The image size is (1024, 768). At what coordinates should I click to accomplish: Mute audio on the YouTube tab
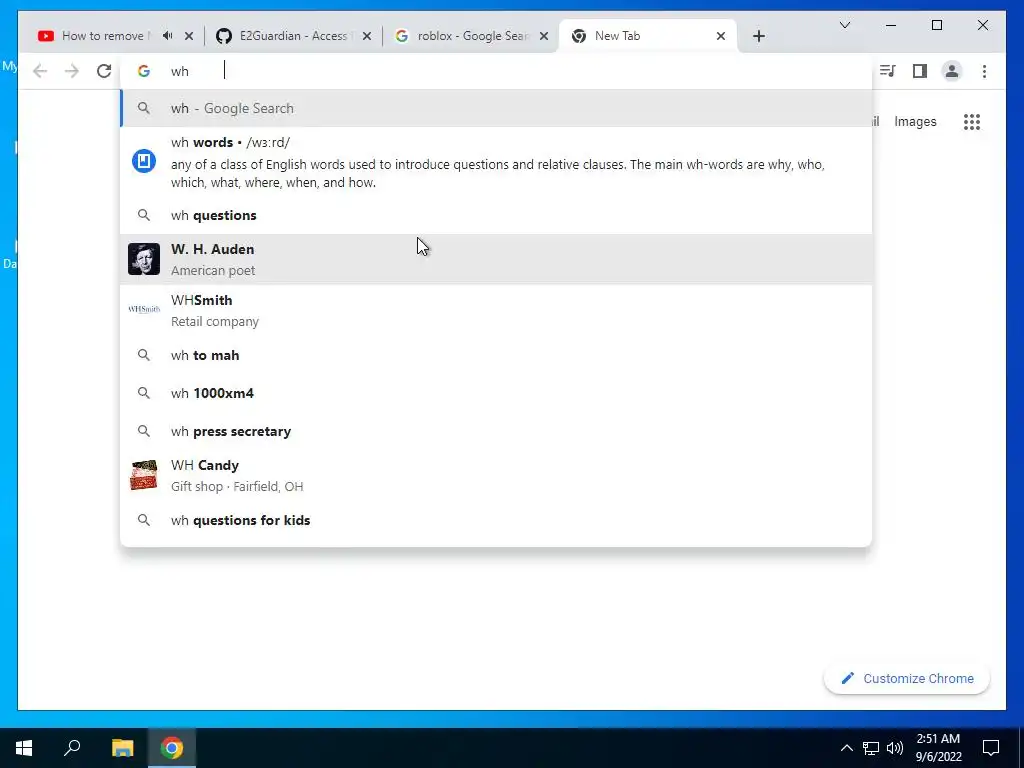[168, 36]
